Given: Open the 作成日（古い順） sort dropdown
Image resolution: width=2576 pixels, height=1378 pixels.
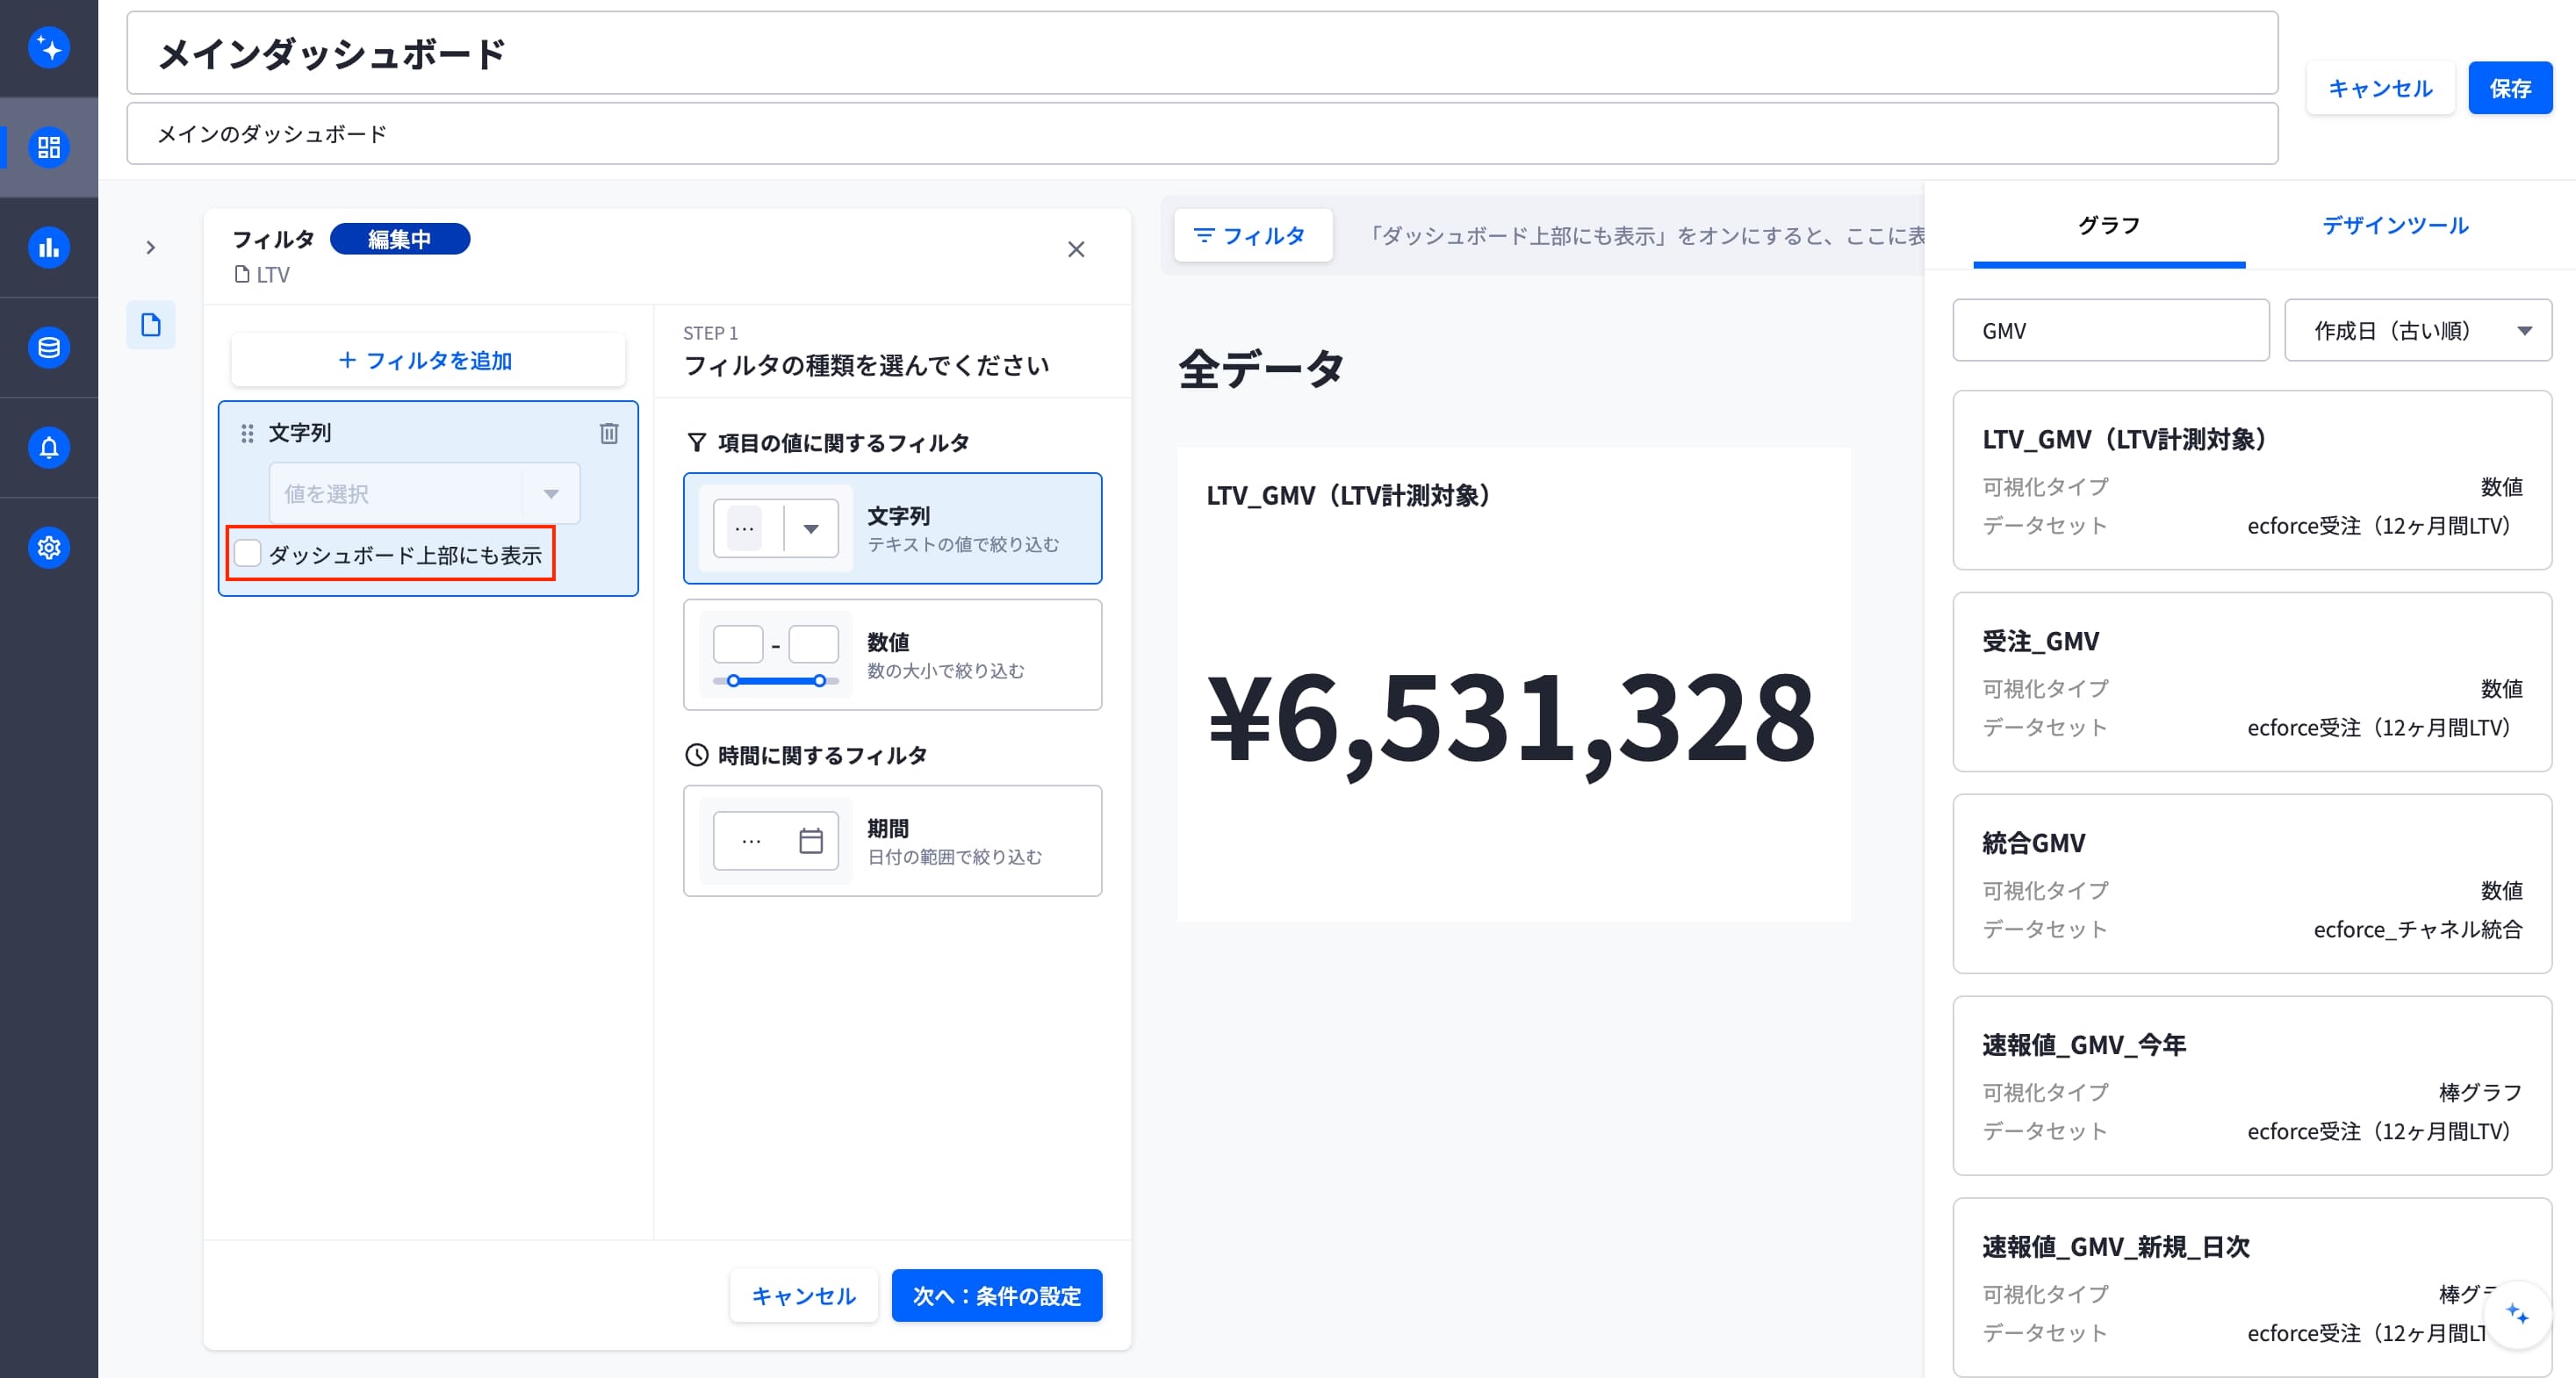Looking at the screenshot, I should point(2418,330).
